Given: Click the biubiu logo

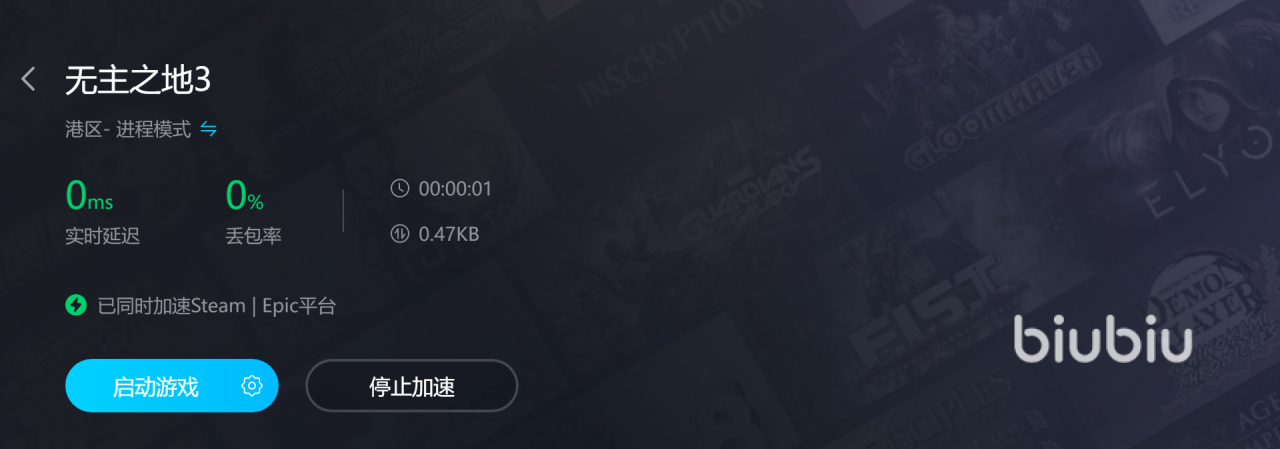Looking at the screenshot, I should click(1102, 337).
